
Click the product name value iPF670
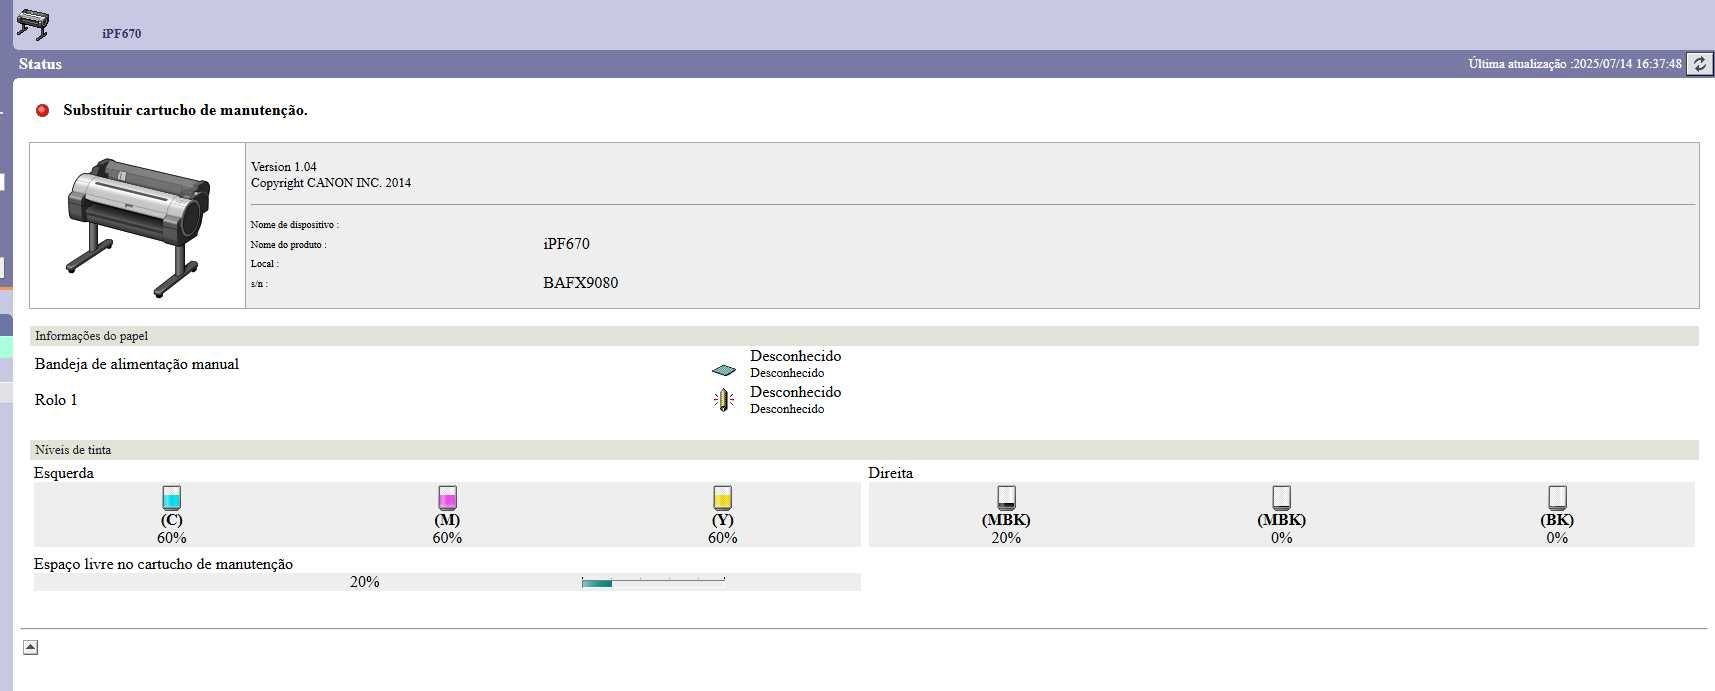tap(567, 244)
